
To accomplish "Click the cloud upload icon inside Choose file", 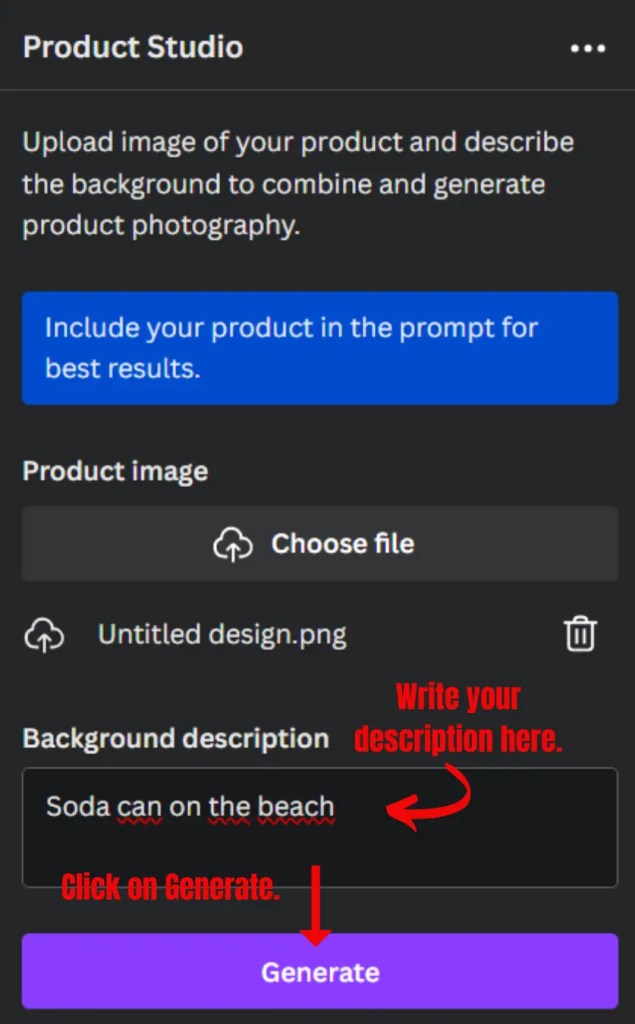I will [233, 543].
